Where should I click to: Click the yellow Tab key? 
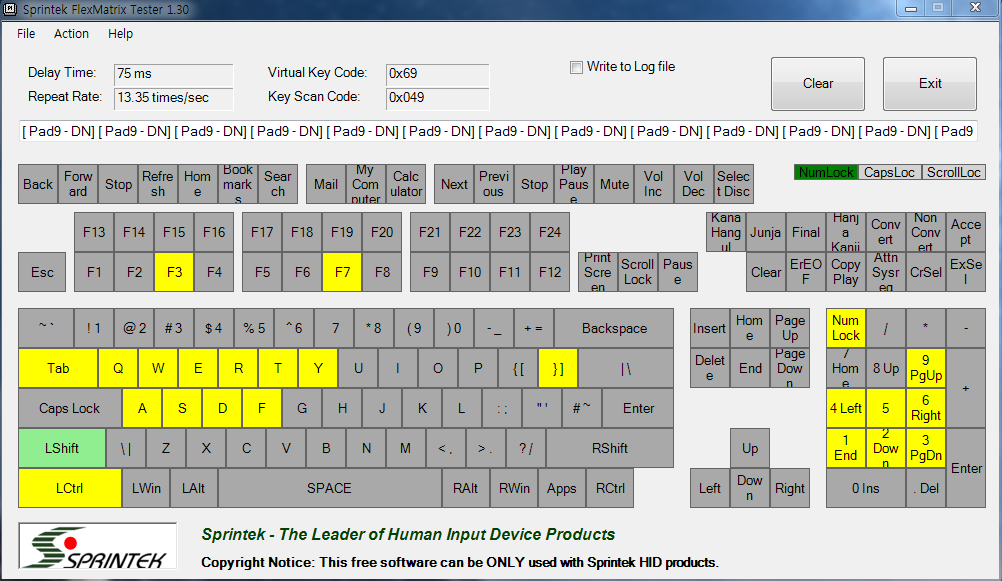[x=58, y=368]
